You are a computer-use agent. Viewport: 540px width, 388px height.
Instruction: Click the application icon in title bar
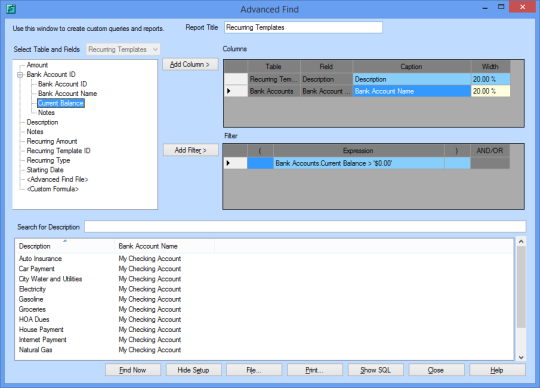click(x=11, y=9)
